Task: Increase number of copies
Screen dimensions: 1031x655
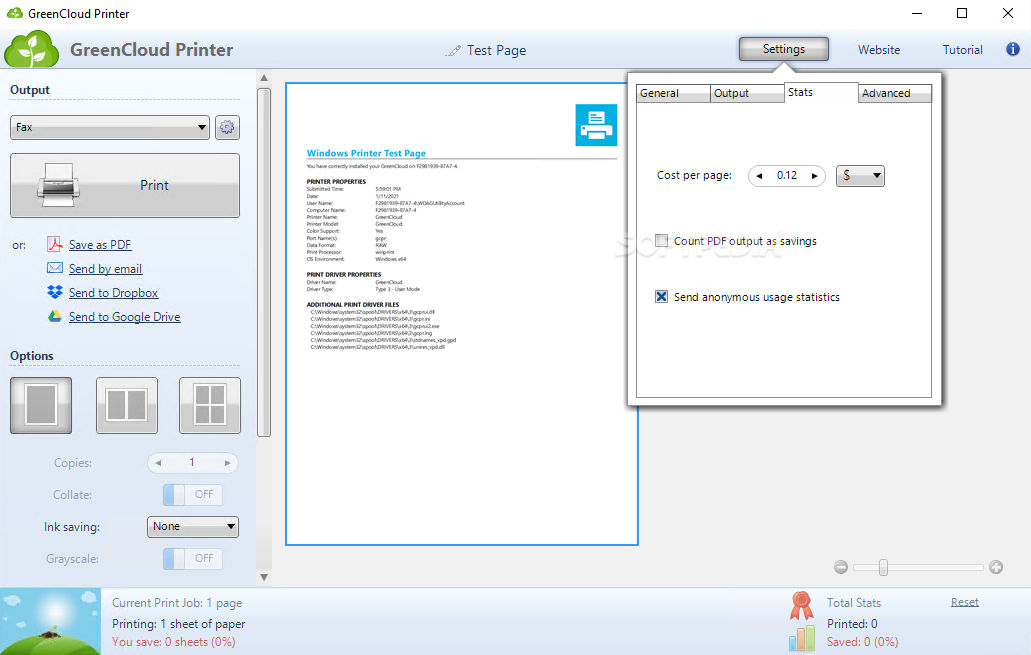Action: (x=228, y=463)
